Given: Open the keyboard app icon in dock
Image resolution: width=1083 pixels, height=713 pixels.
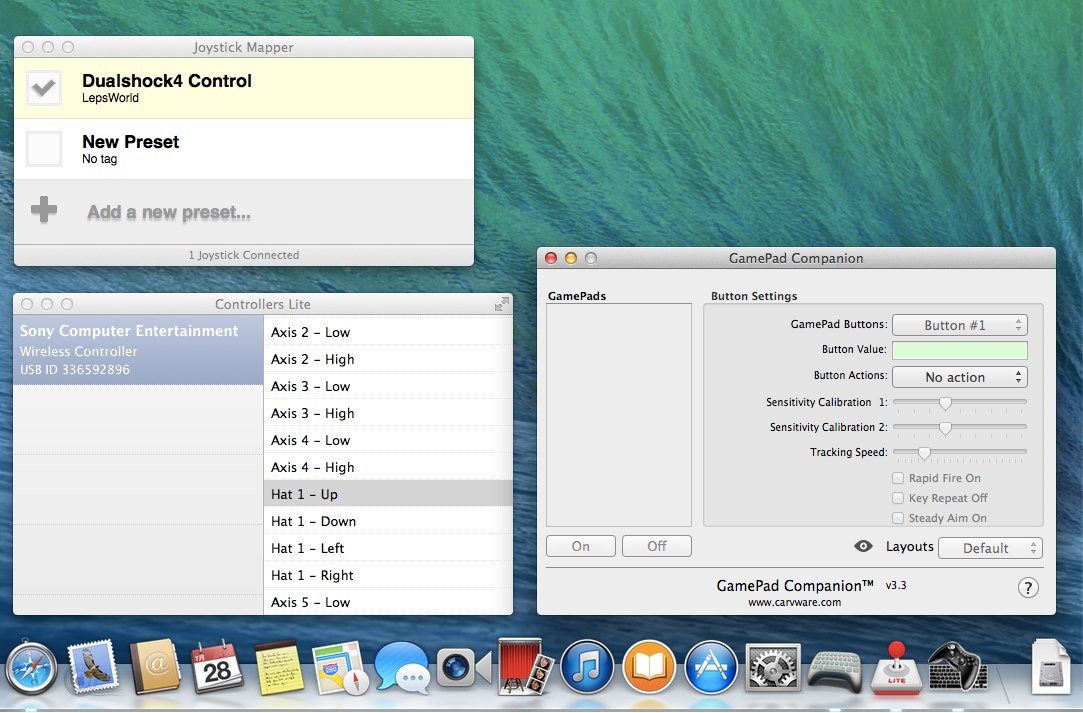Looking at the screenshot, I should pos(835,670).
